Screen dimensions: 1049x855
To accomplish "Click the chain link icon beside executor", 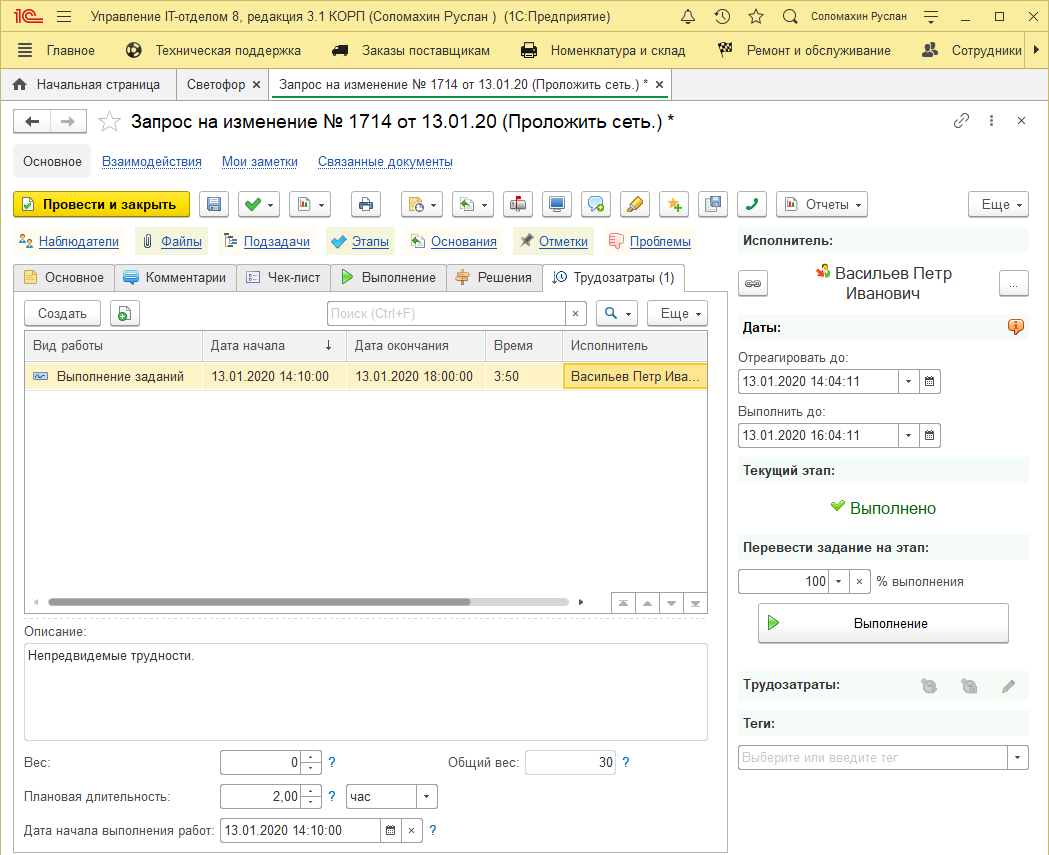I will pos(752,284).
